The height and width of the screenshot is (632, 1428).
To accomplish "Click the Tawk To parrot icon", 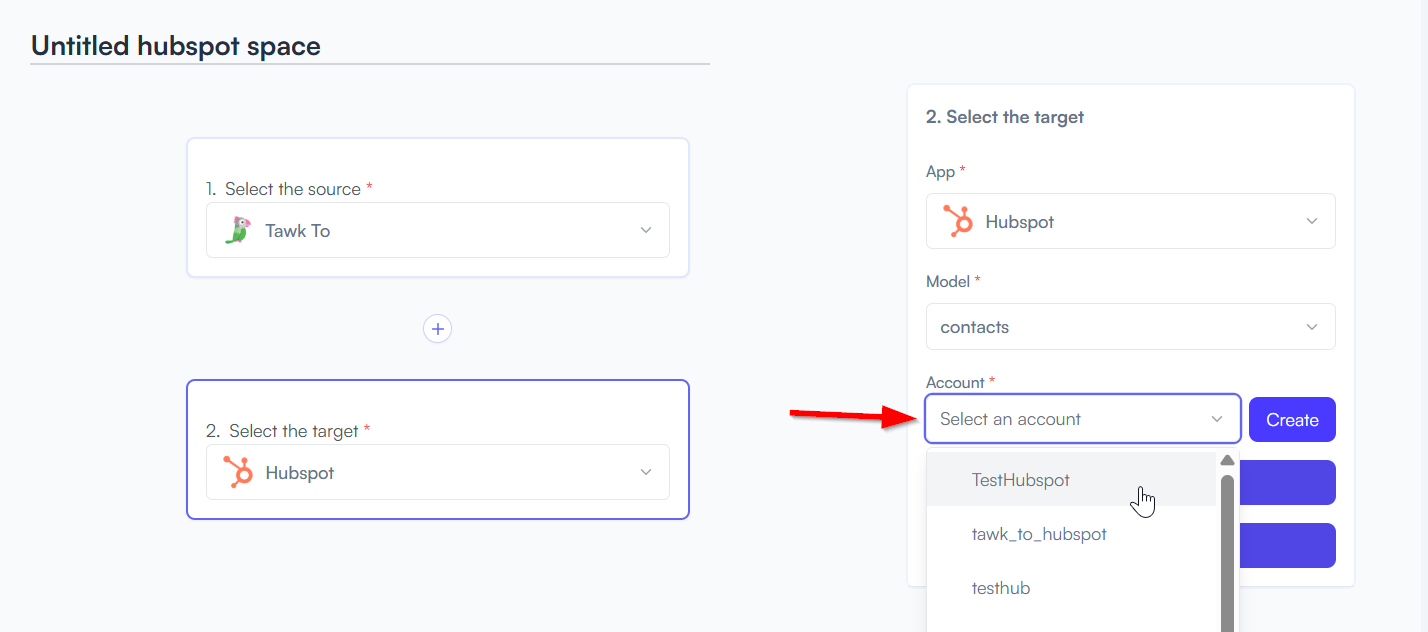I will pyautogui.click(x=236, y=230).
